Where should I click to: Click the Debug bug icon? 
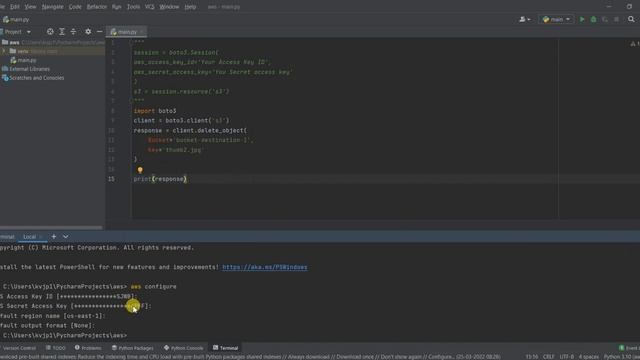(x=593, y=19)
